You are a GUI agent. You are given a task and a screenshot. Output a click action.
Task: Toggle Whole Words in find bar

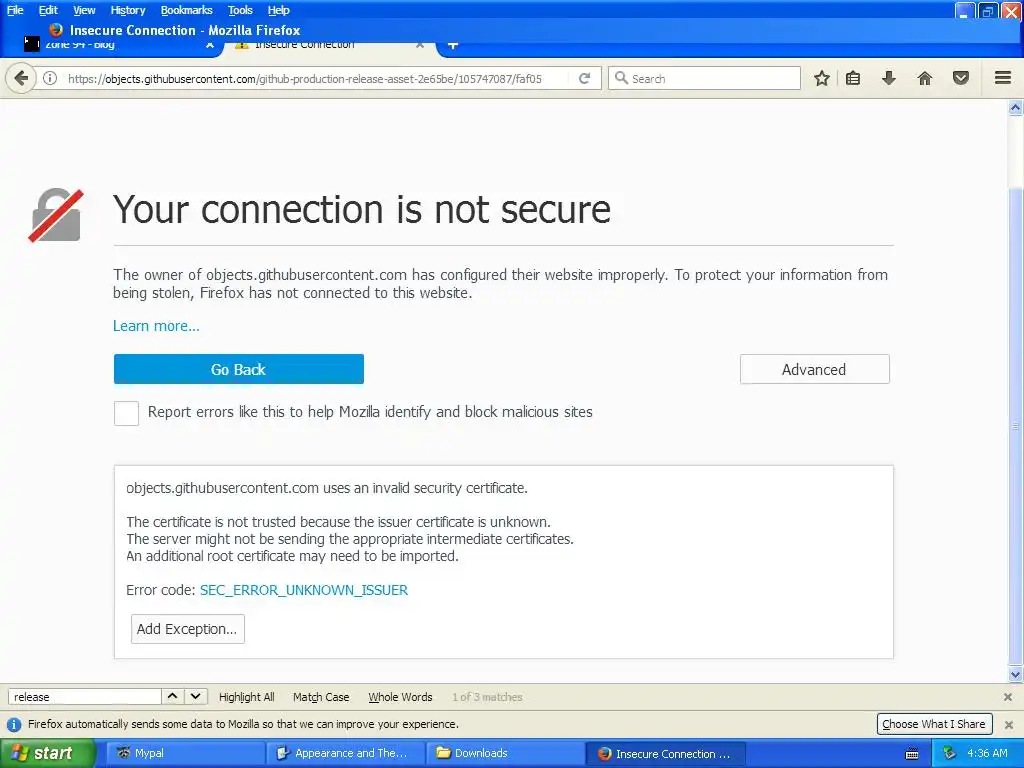[400, 697]
